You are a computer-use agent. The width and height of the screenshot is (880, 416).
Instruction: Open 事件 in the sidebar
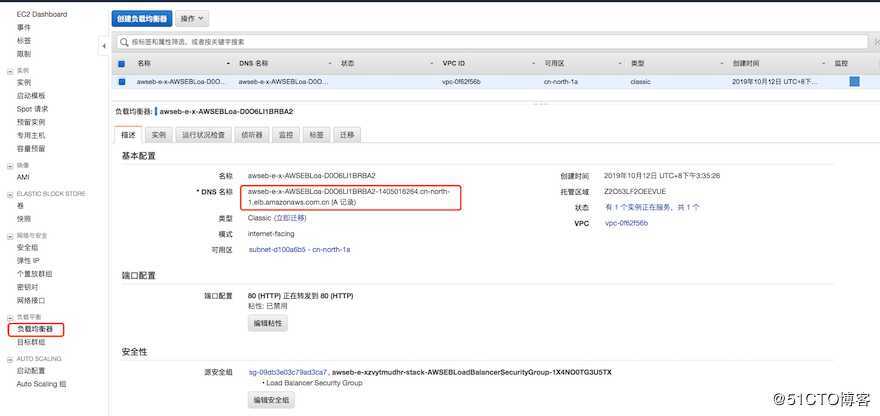(24, 28)
